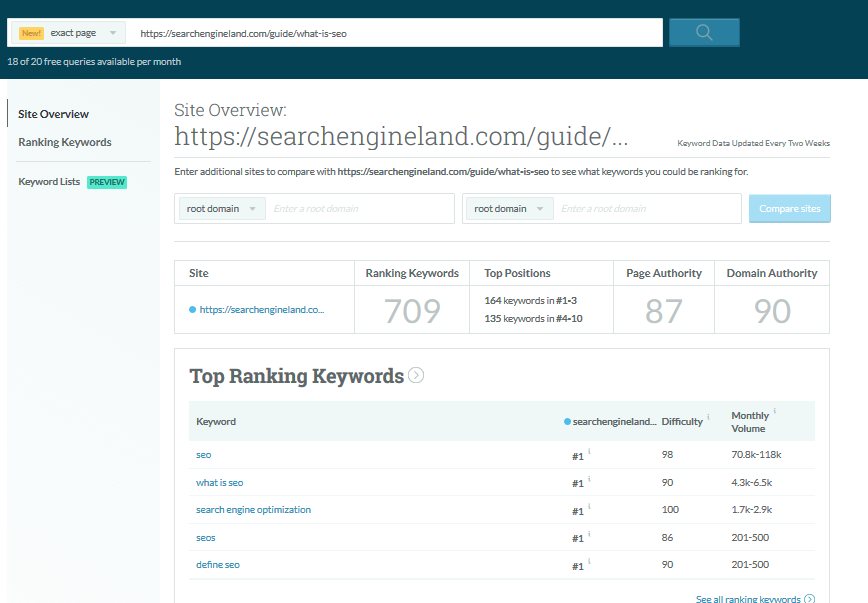Open second root domain dropdown
The height and width of the screenshot is (603, 868).
[x=509, y=209]
